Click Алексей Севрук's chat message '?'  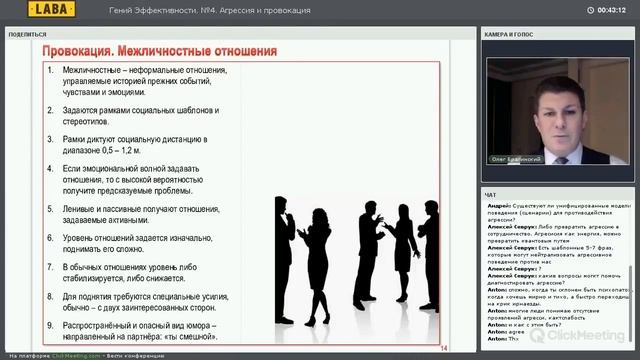pos(514,269)
